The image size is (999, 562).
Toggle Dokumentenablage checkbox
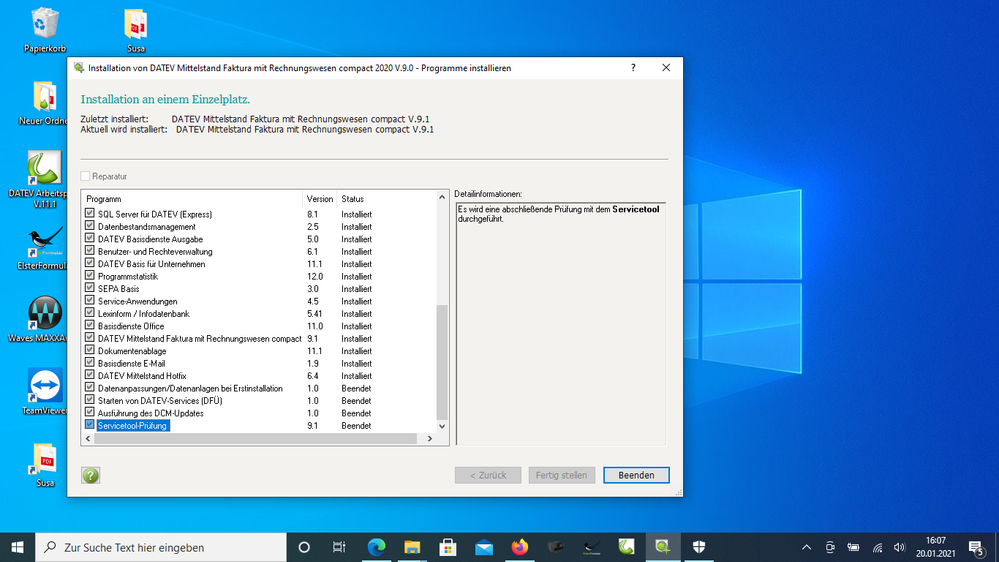89,350
